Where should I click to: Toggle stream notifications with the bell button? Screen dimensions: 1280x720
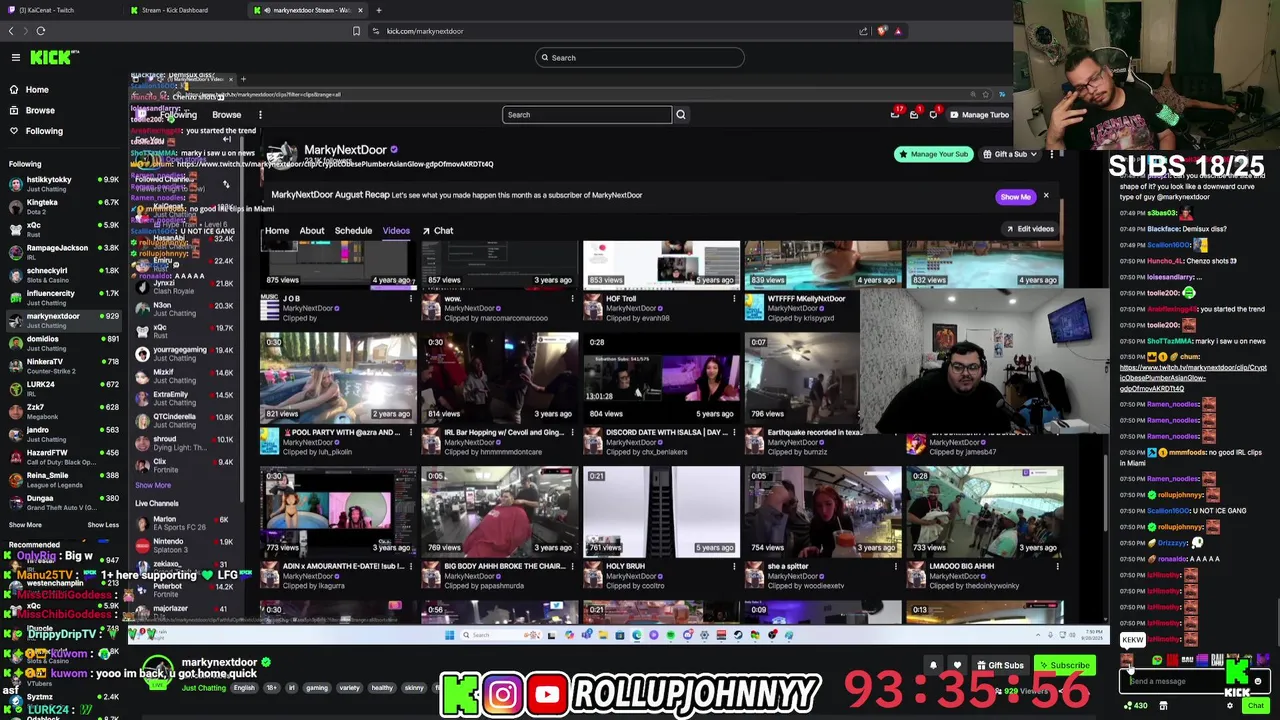[x=933, y=665]
